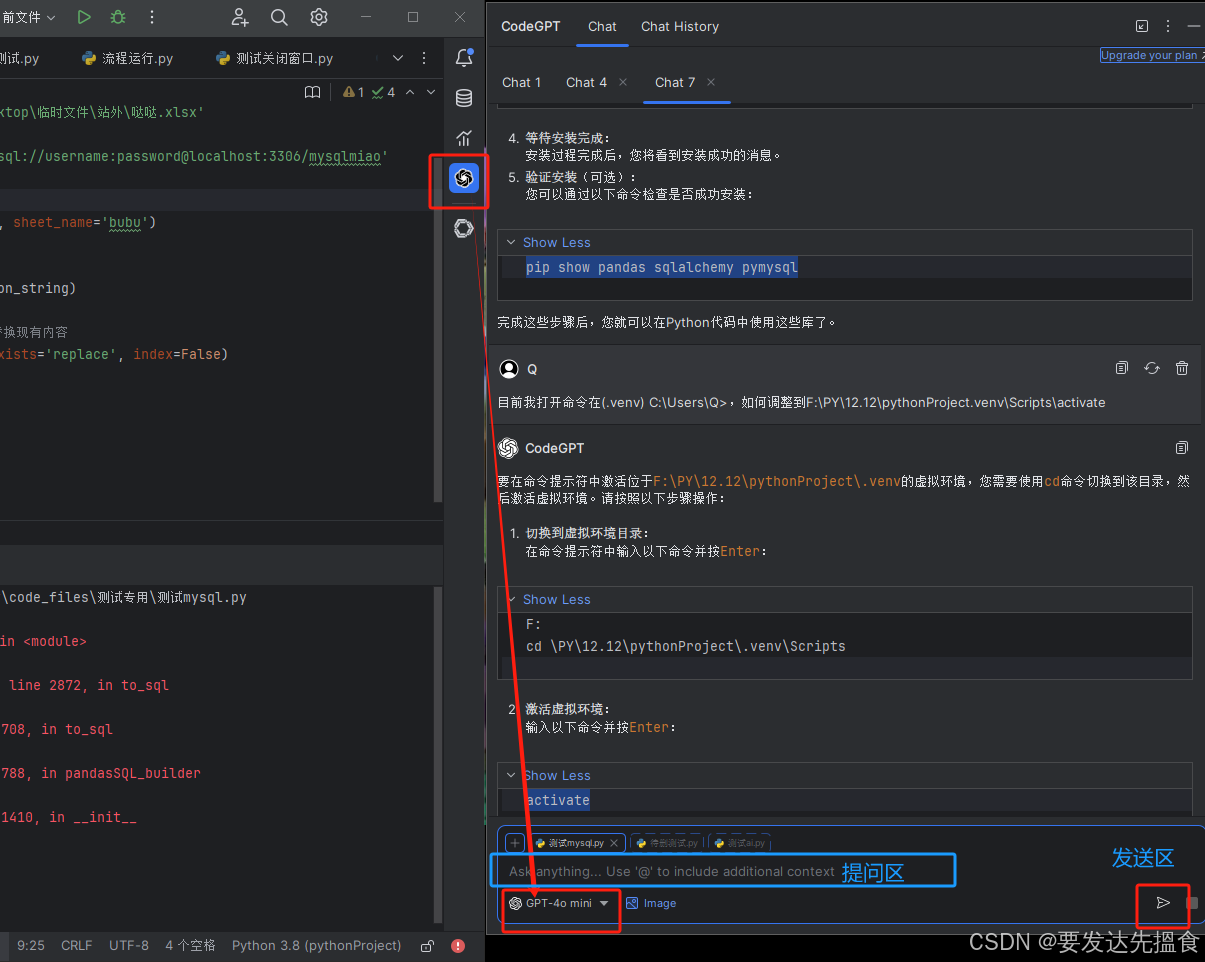This screenshot has width=1205, height=962.
Task: Collapse pip show code block via Show Less
Action: pyautogui.click(x=556, y=242)
